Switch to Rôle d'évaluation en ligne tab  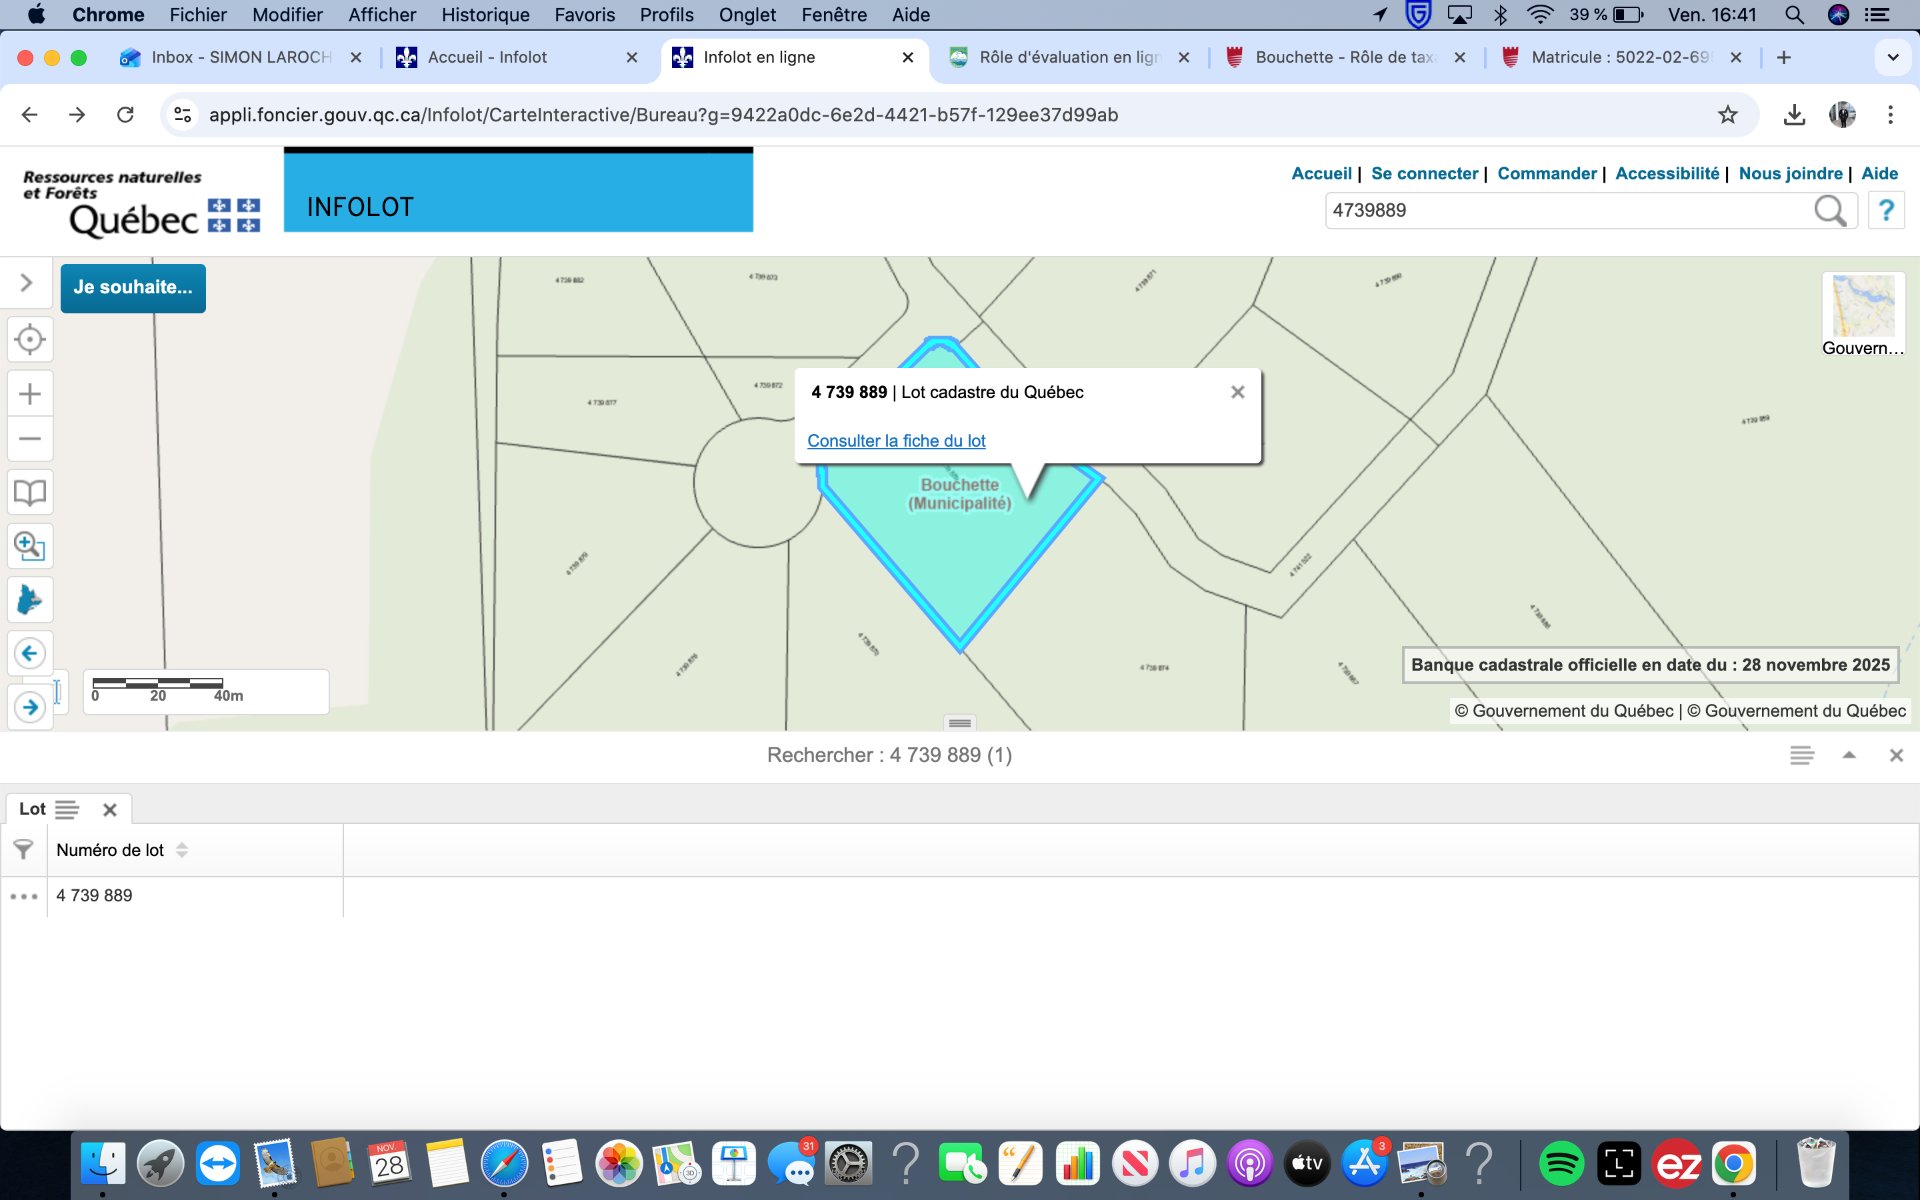point(1068,57)
